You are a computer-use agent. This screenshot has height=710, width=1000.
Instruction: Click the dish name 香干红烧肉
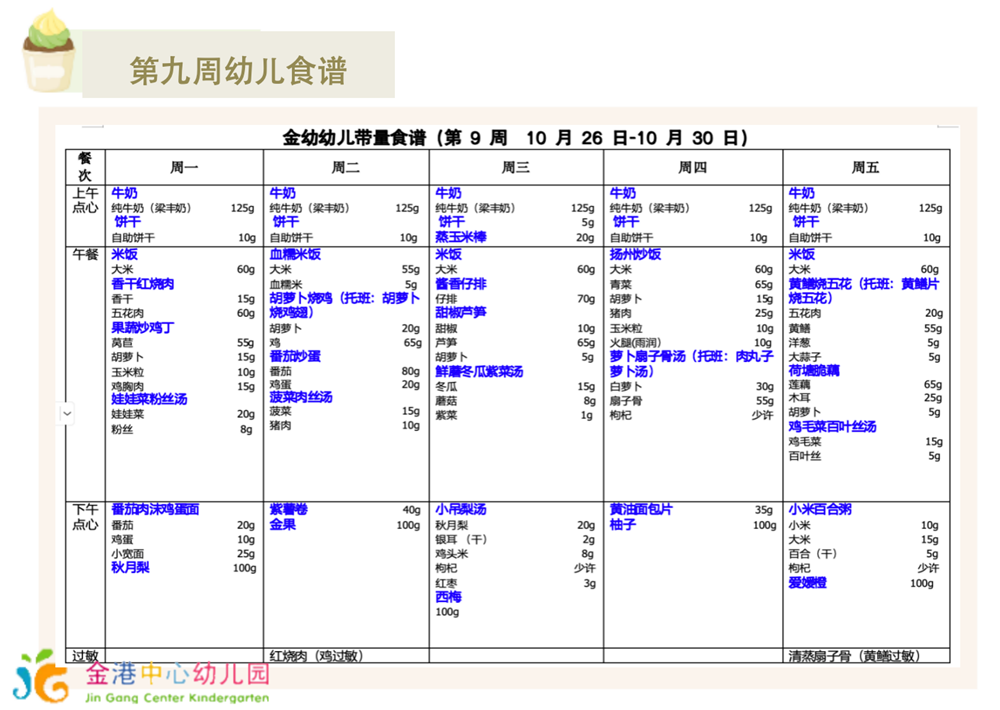(143, 284)
